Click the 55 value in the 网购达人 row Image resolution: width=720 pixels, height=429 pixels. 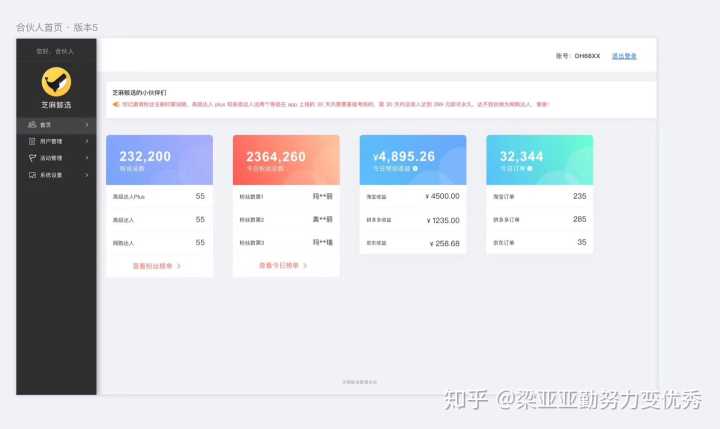coord(200,243)
